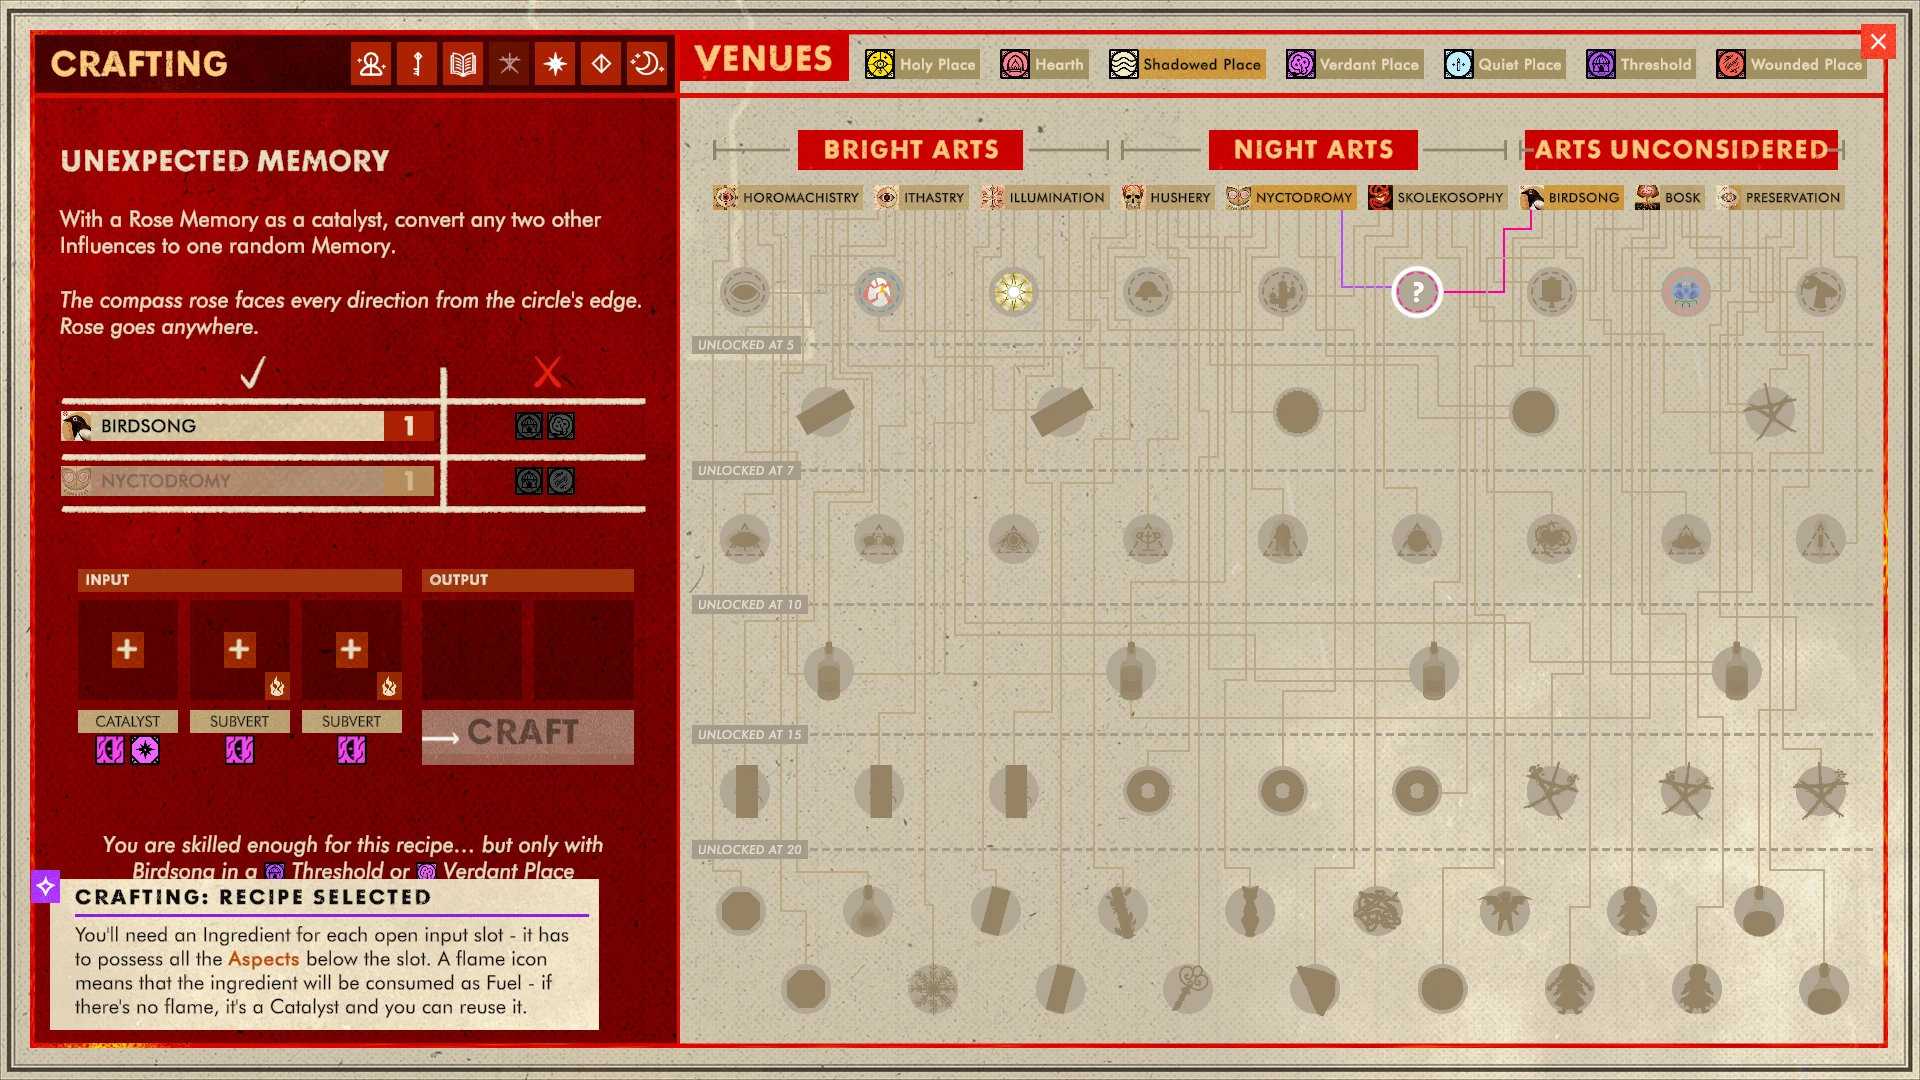
Task: Choose the Illumination skill column
Action: tap(1044, 197)
